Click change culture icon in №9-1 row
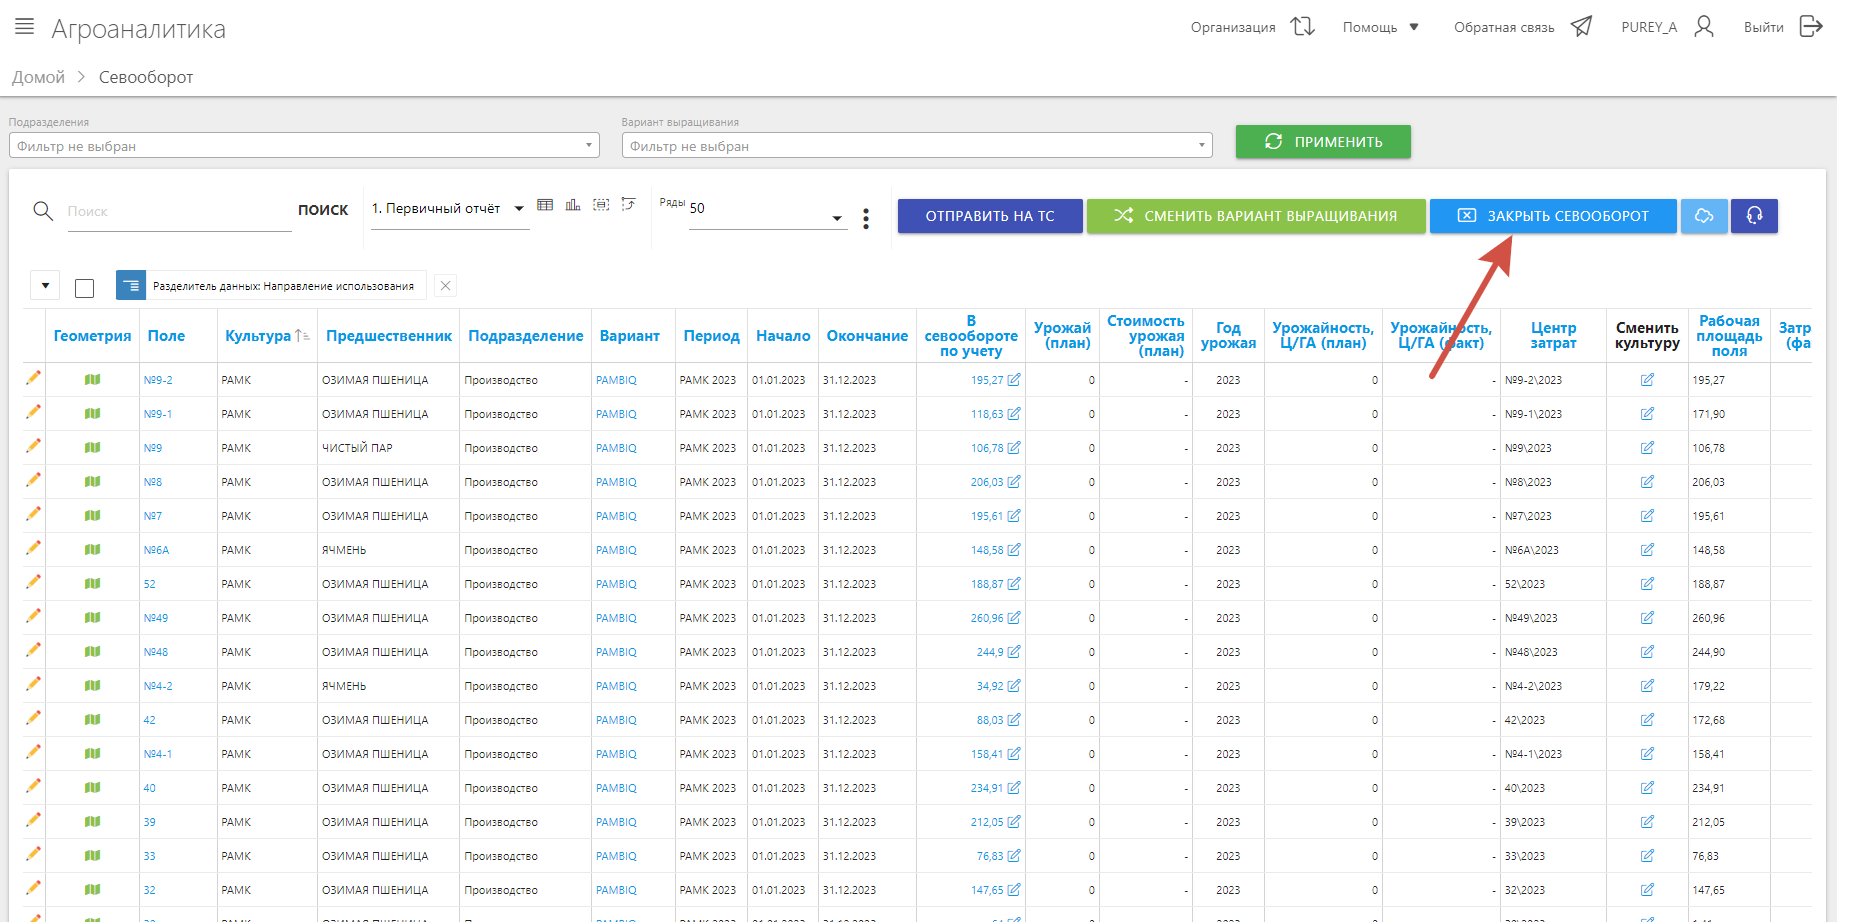This screenshot has width=1858, height=922. (1647, 414)
